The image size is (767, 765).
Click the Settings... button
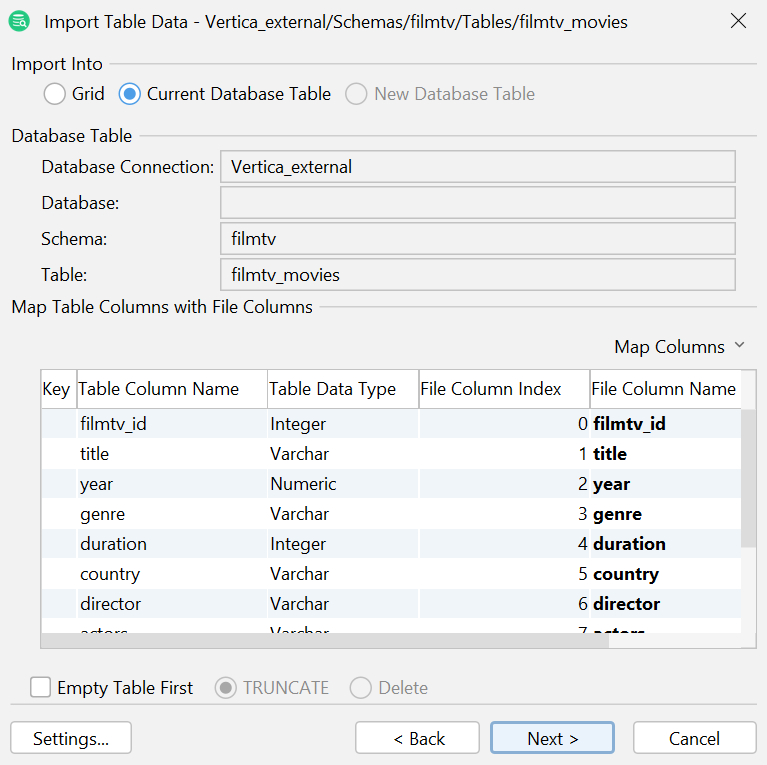[x=71, y=738]
